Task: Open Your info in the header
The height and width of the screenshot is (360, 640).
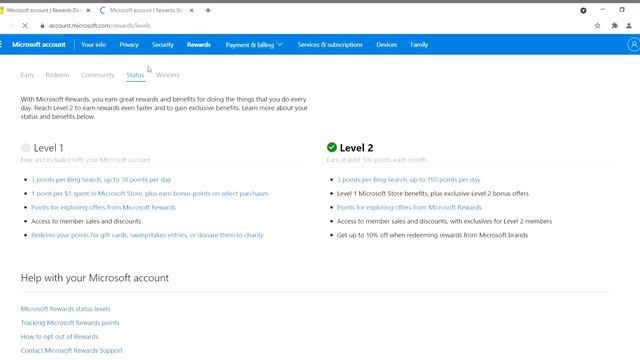Action: (93, 44)
